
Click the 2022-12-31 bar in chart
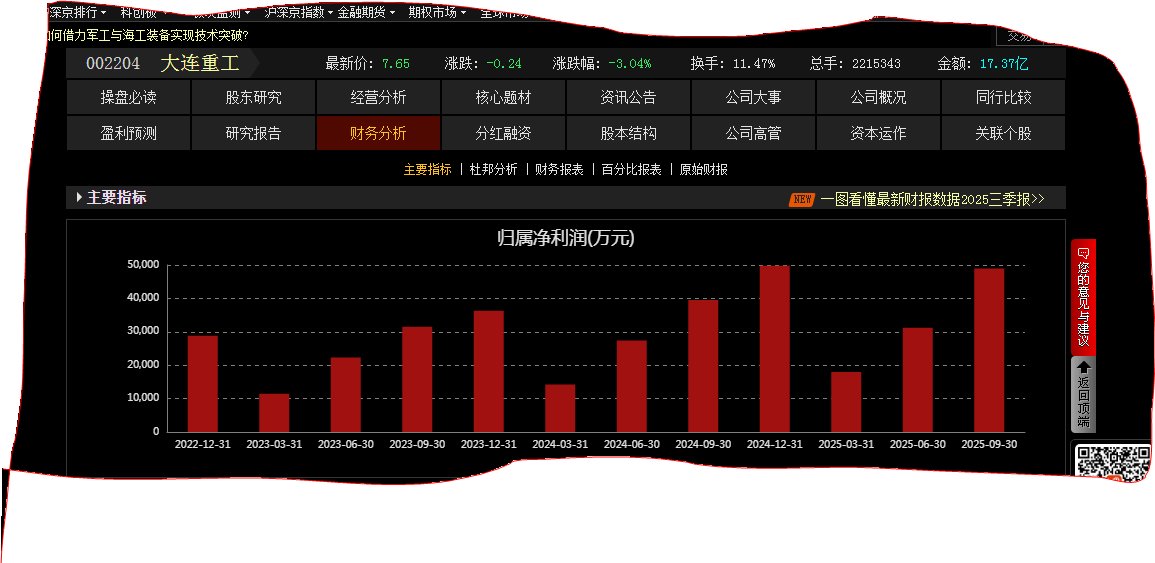(x=203, y=384)
